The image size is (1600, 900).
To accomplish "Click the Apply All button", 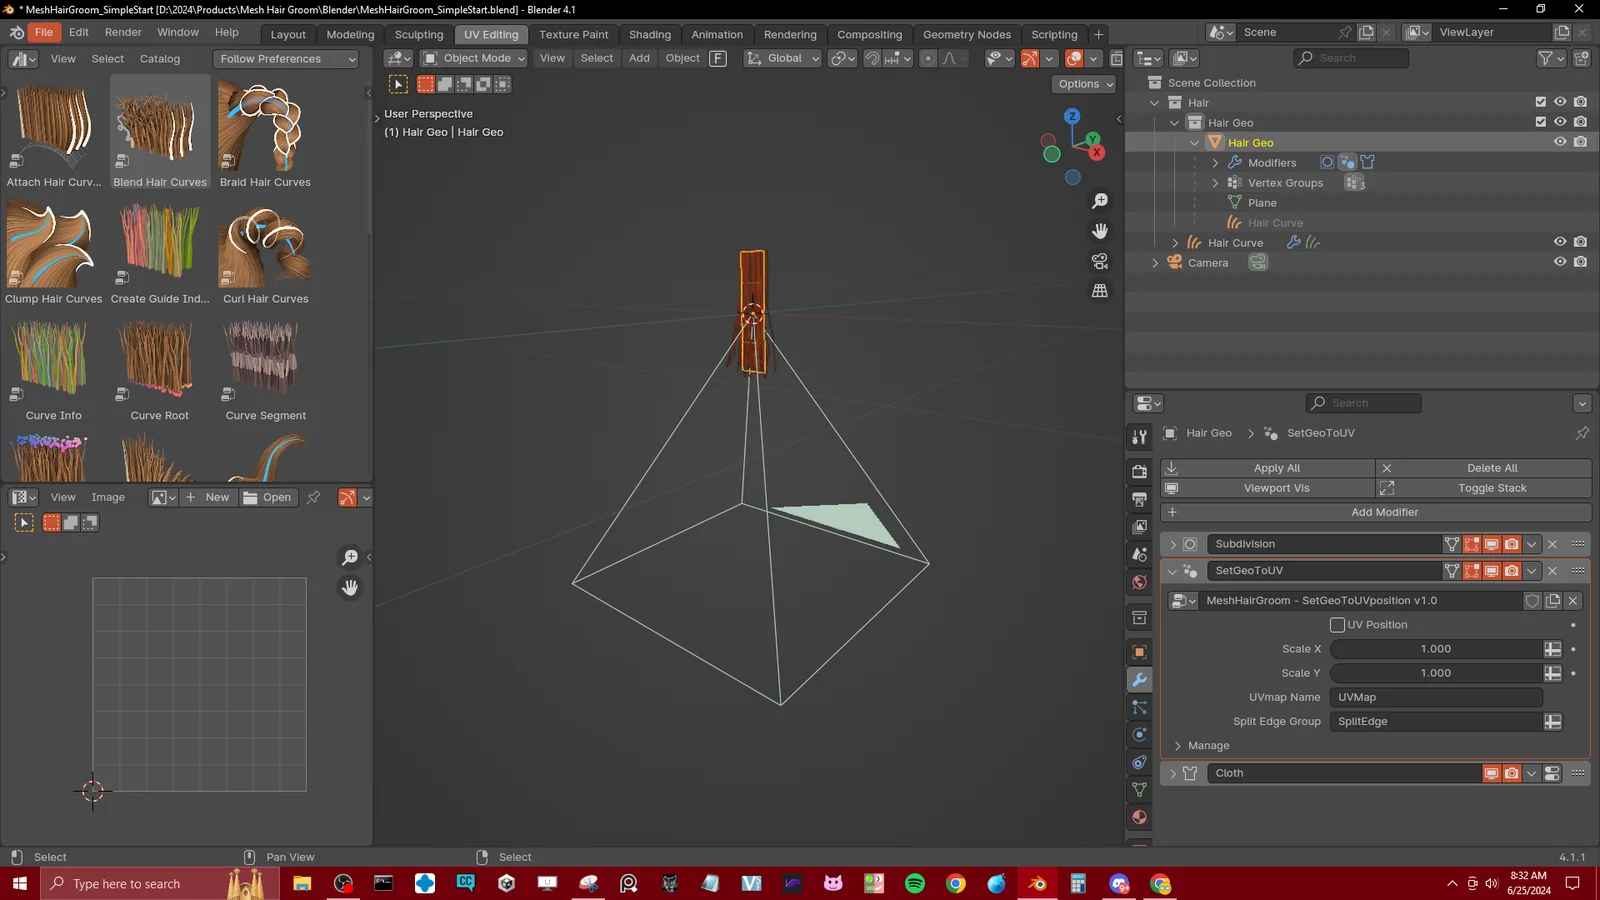I will click(x=1276, y=467).
